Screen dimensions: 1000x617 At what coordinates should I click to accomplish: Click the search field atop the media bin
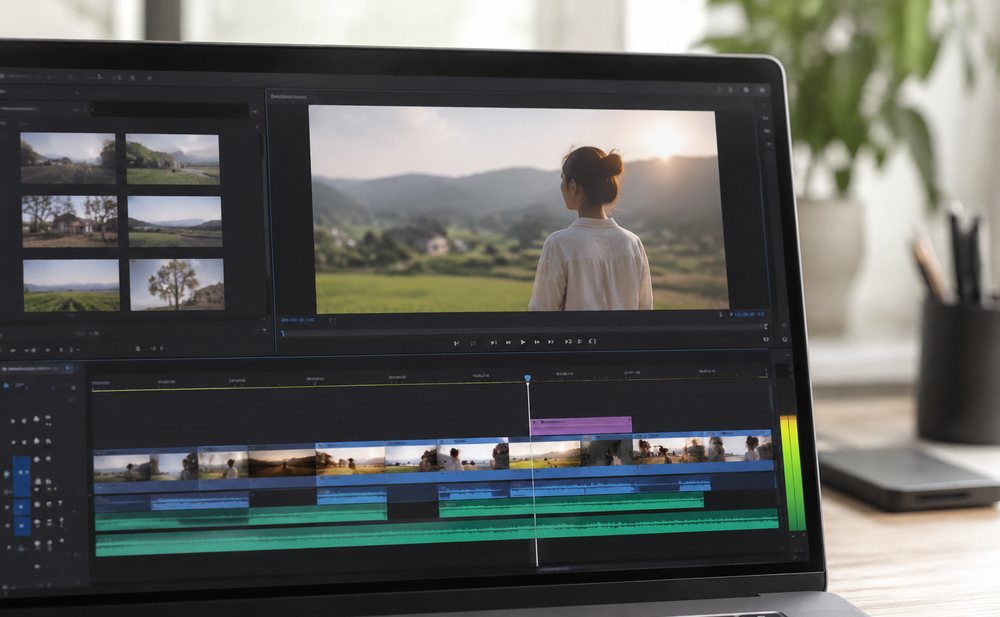click(x=170, y=110)
